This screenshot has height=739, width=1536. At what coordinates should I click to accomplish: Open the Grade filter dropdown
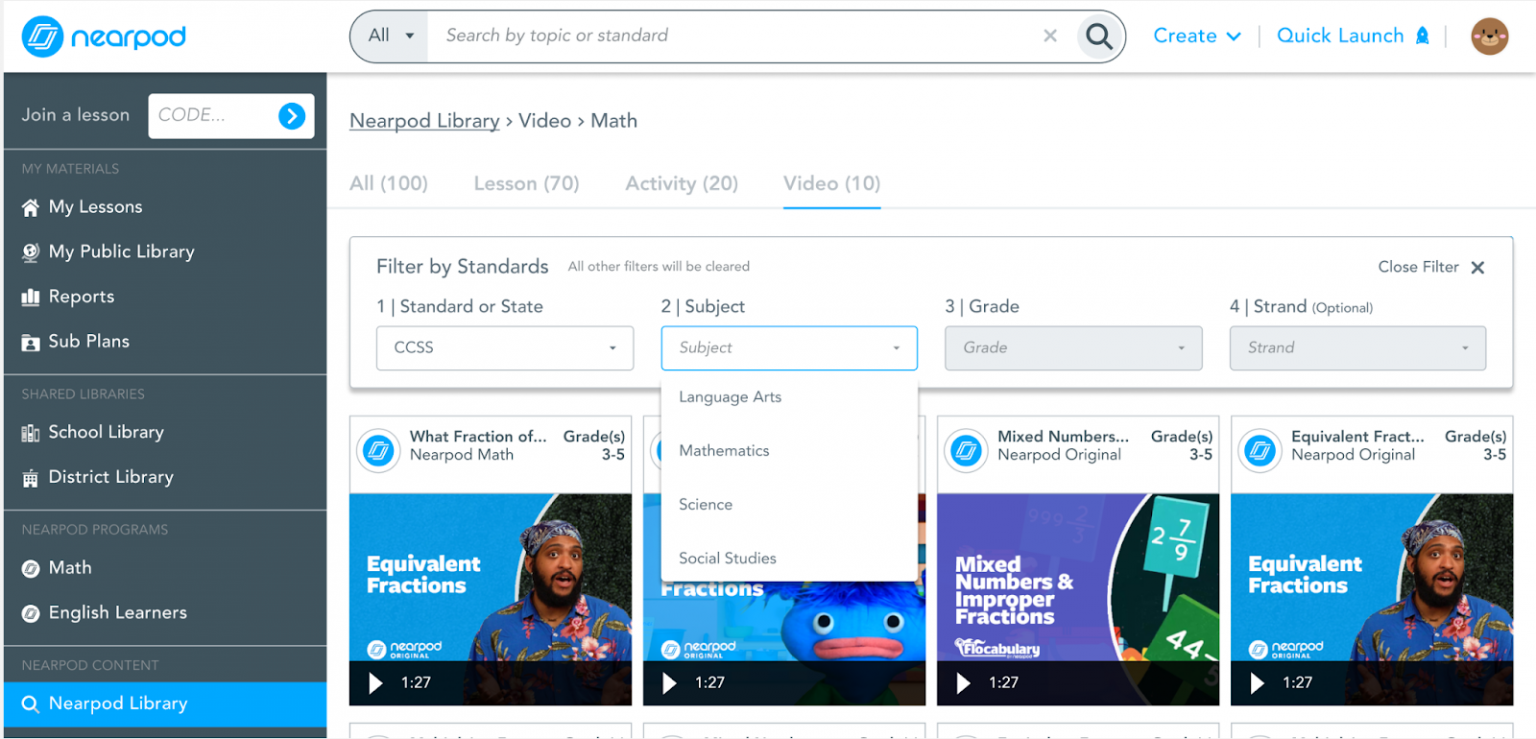1073,348
